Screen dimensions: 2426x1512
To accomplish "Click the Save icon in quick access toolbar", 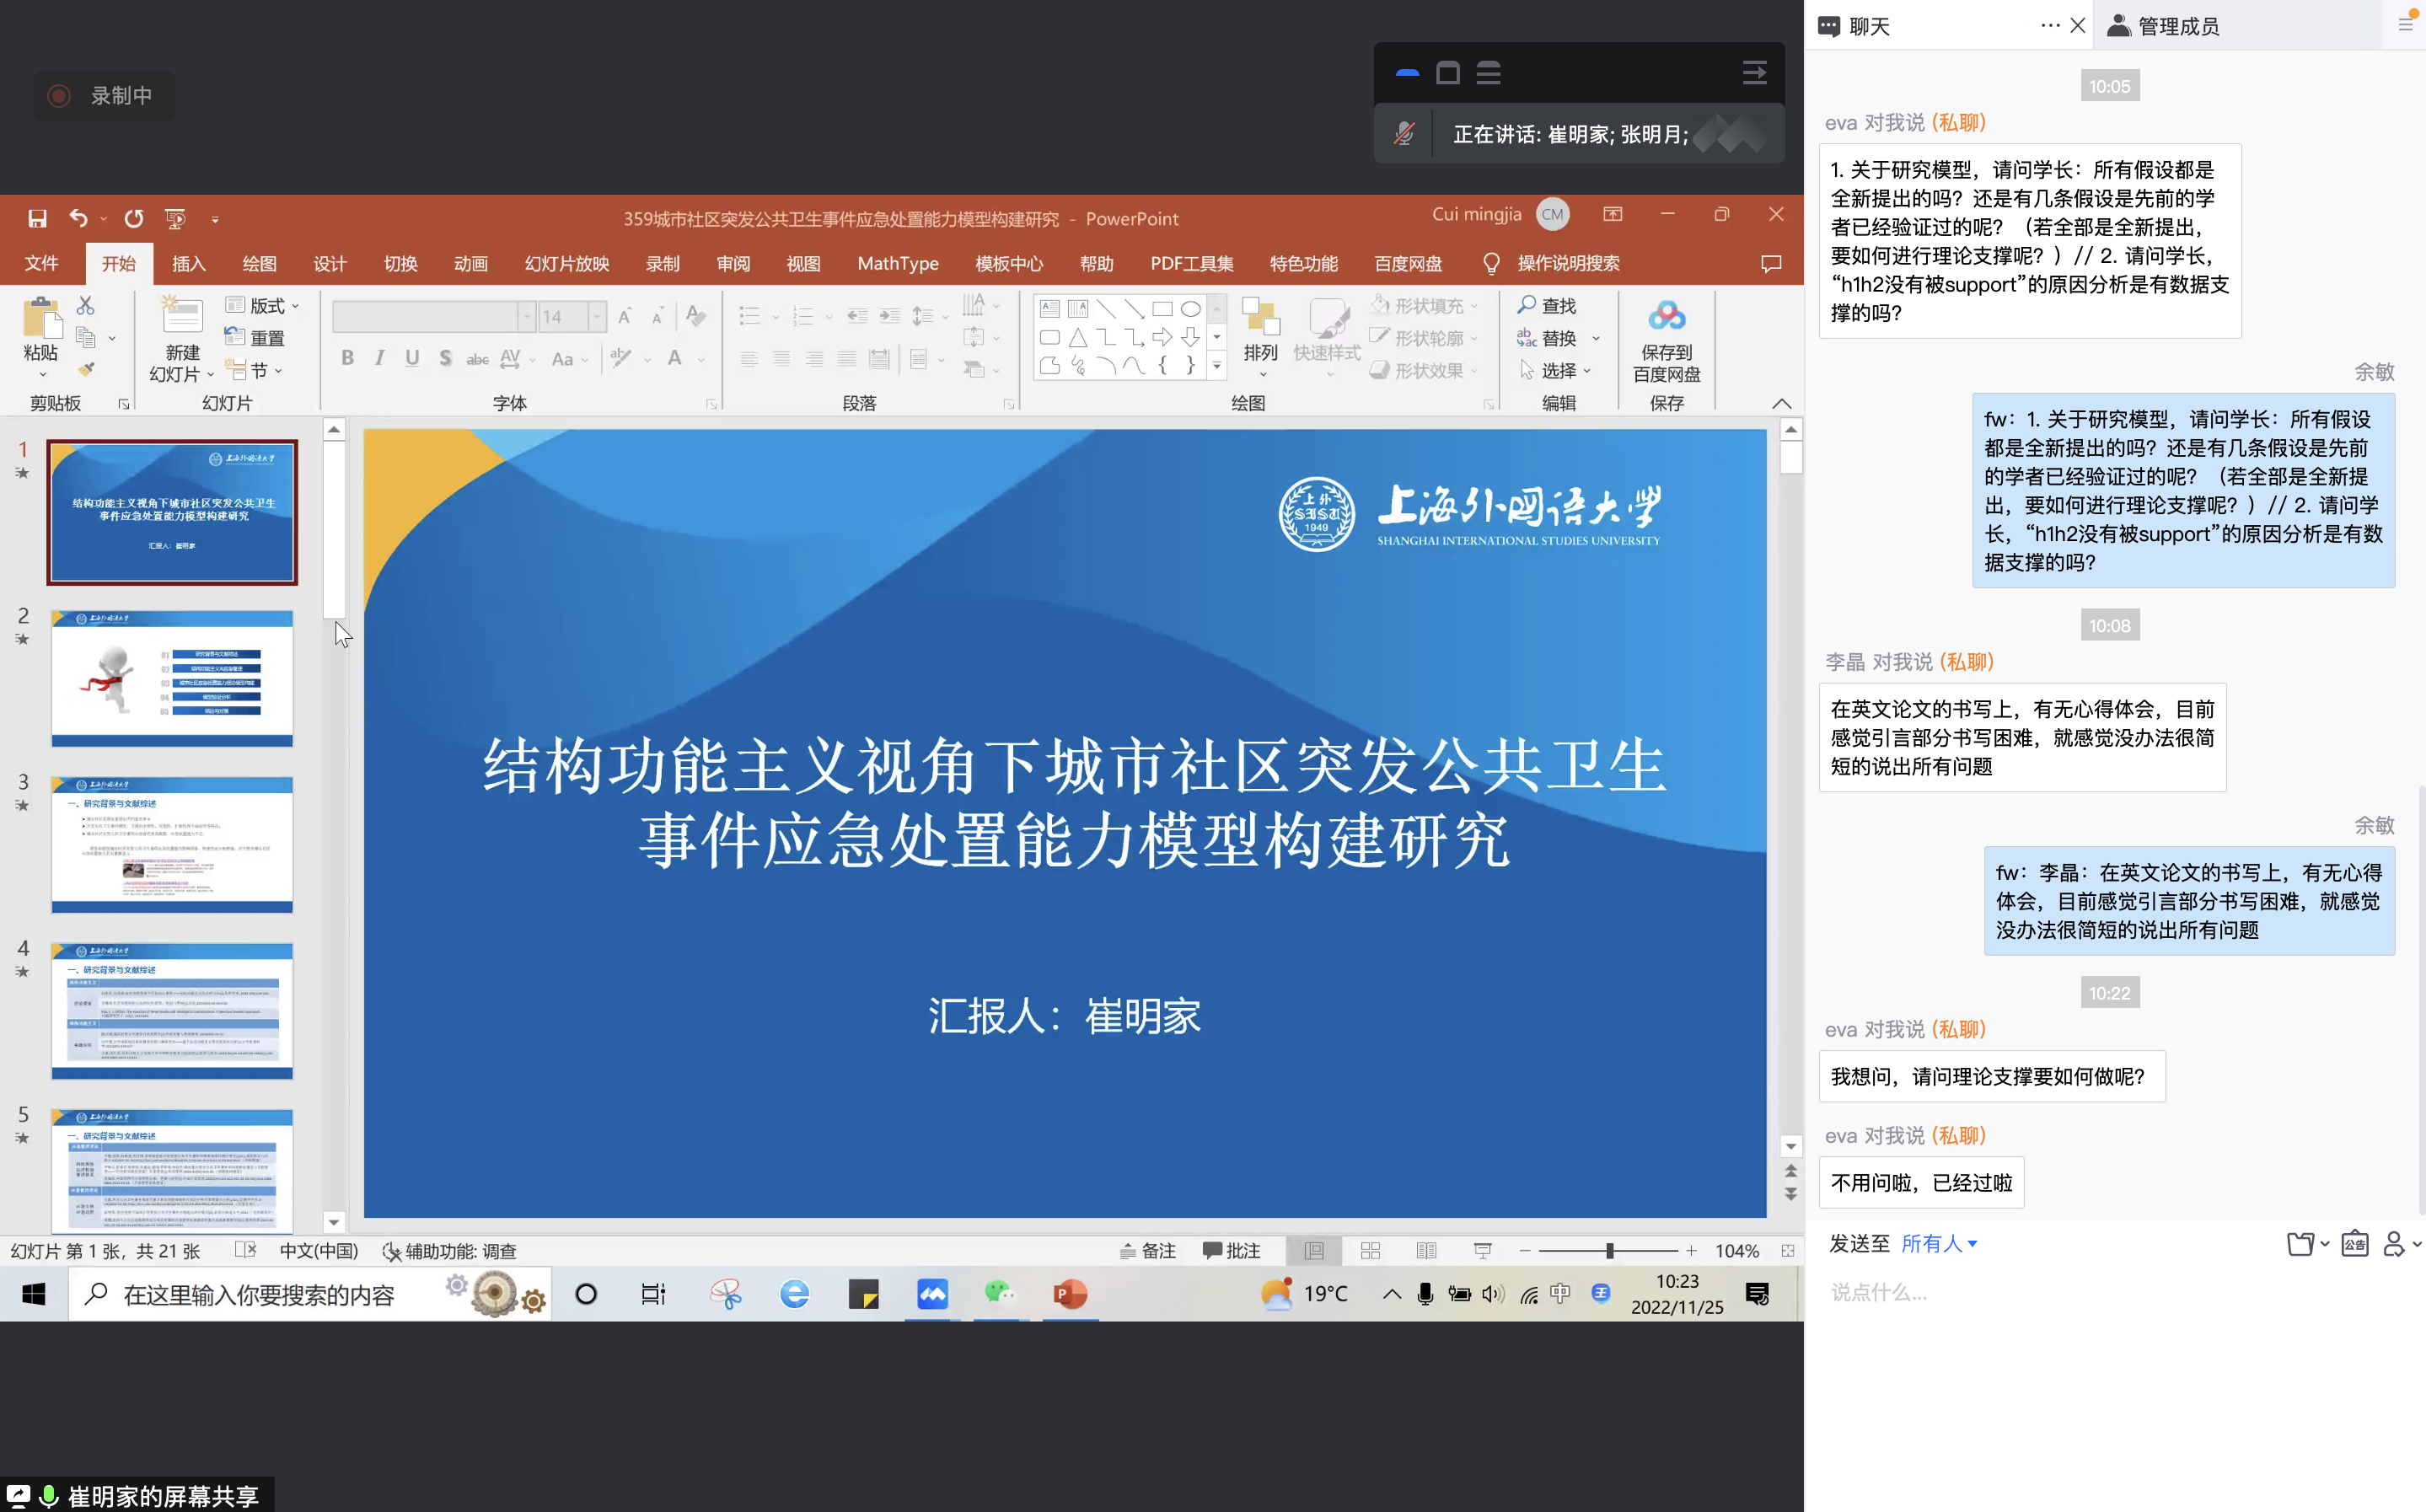I will (x=37, y=218).
